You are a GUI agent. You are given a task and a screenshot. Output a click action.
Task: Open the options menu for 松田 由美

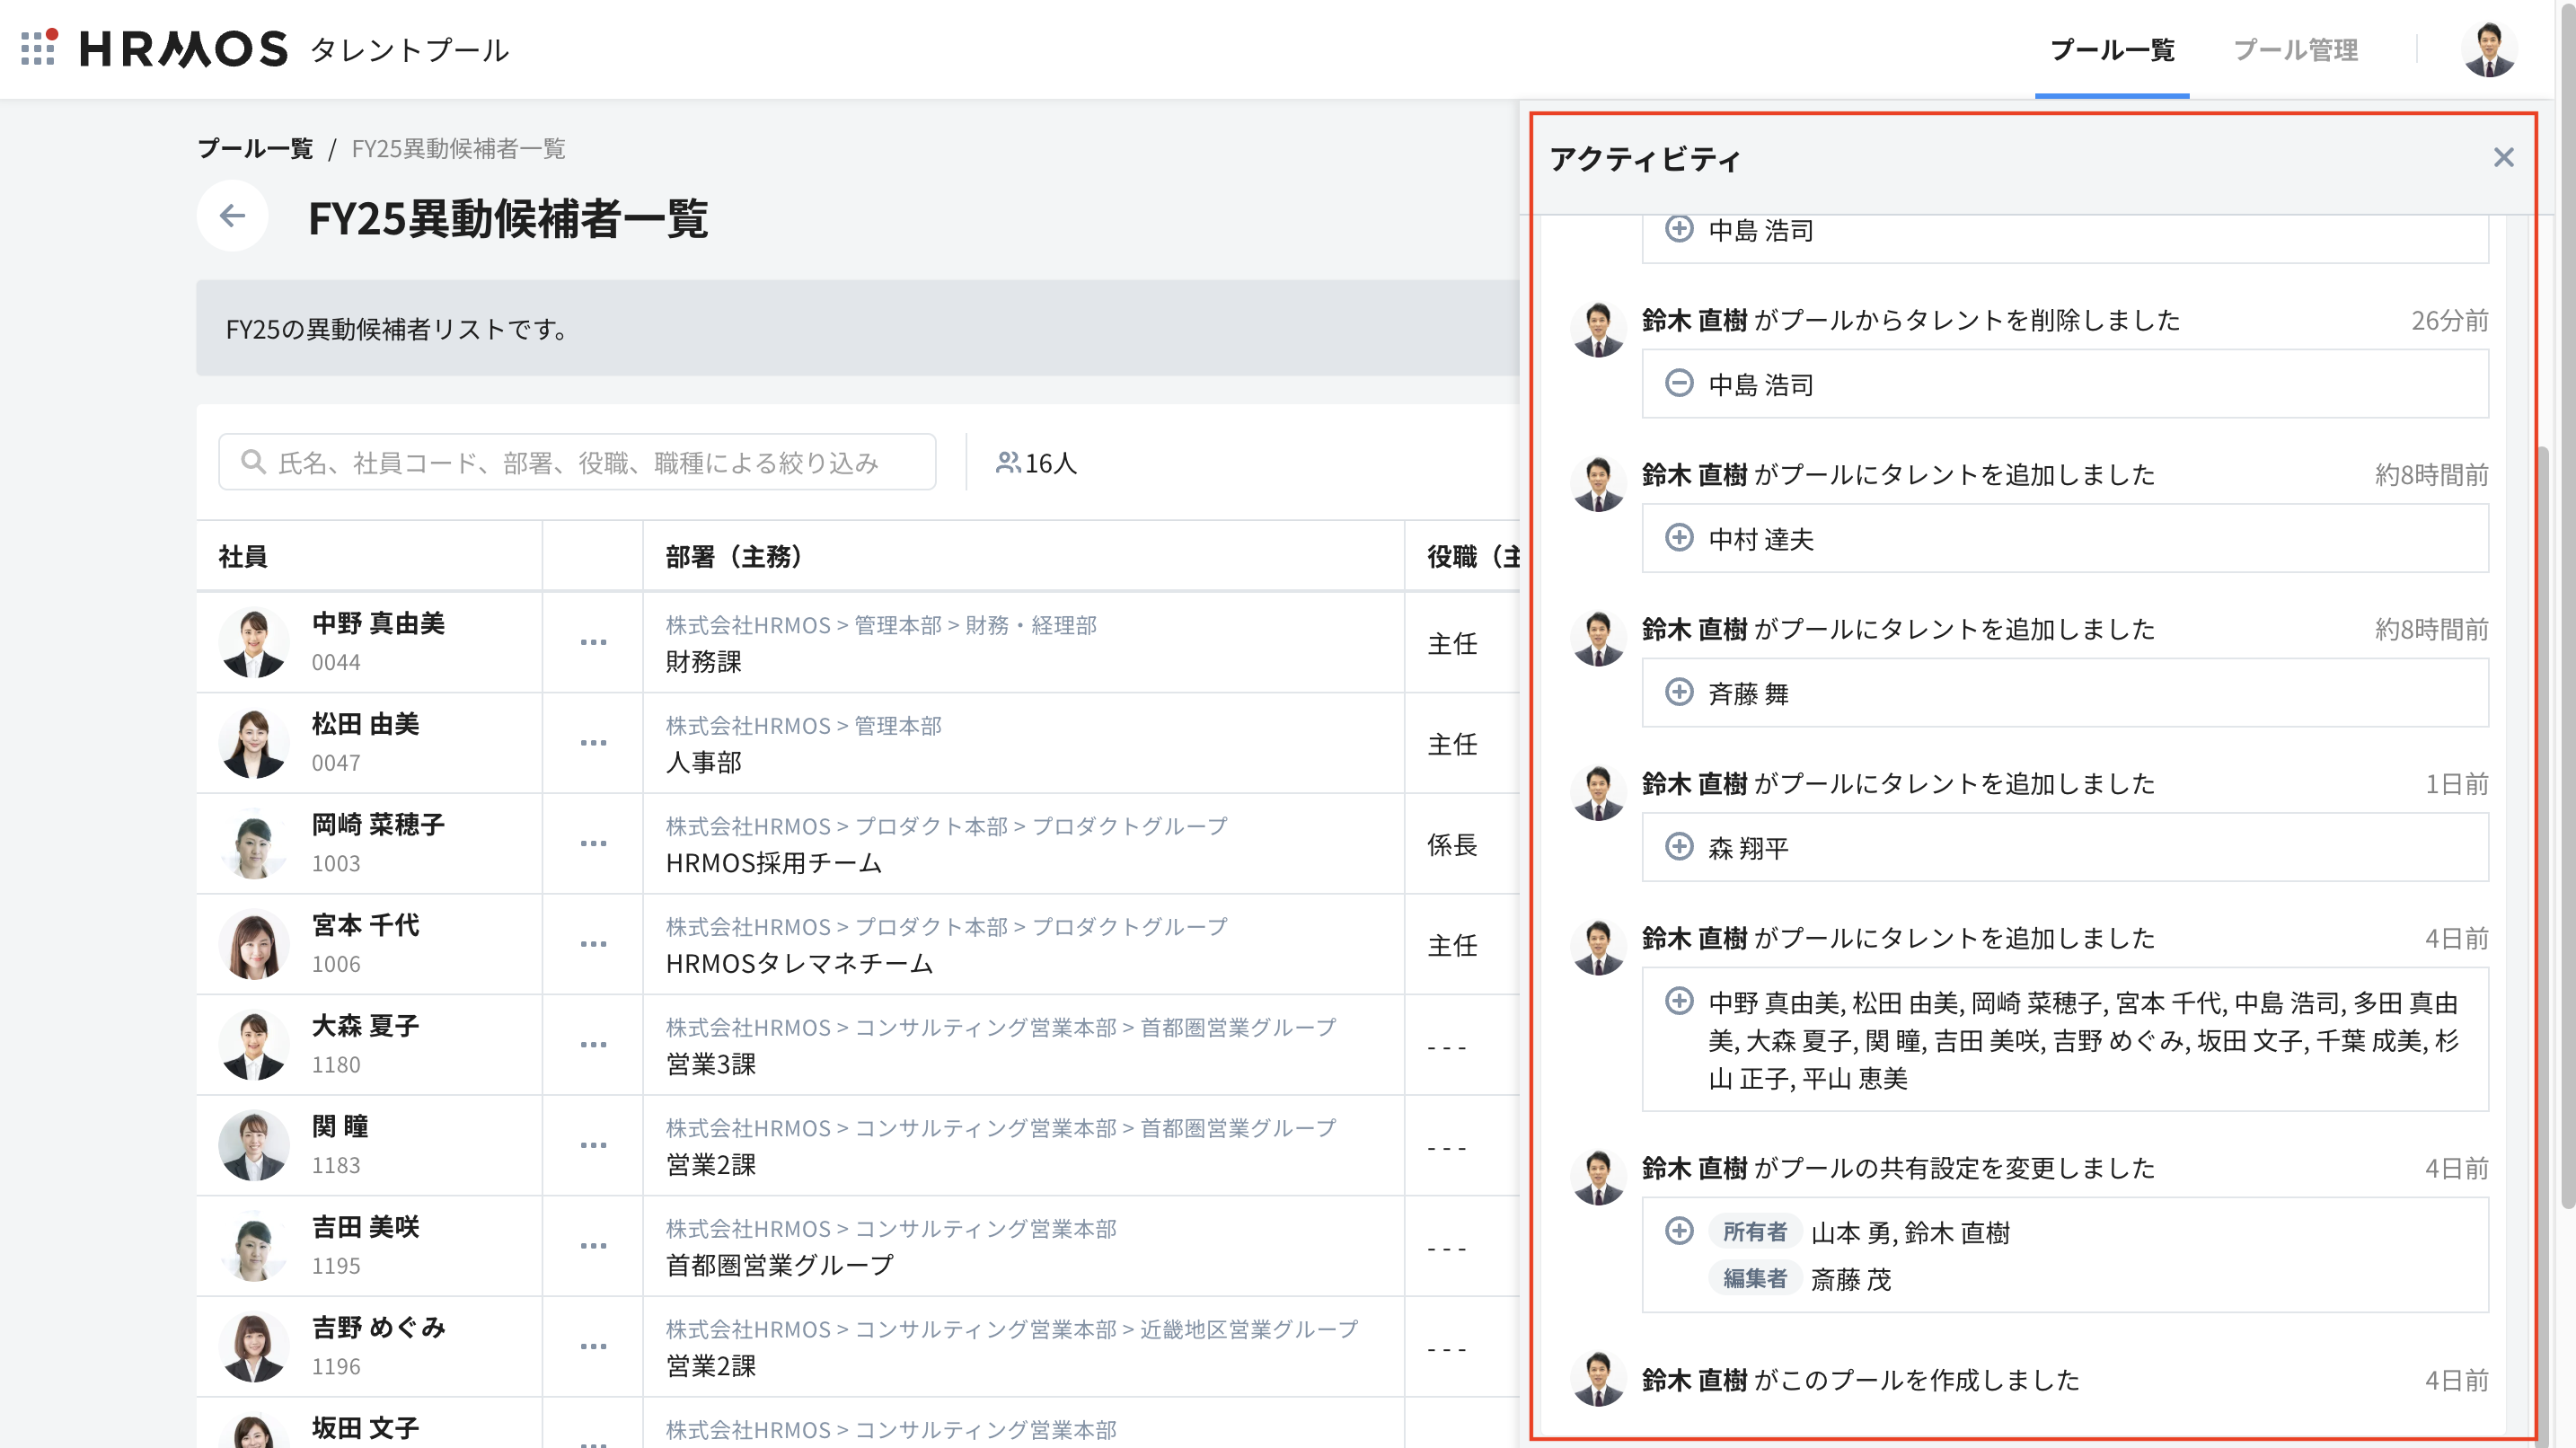[x=593, y=743]
